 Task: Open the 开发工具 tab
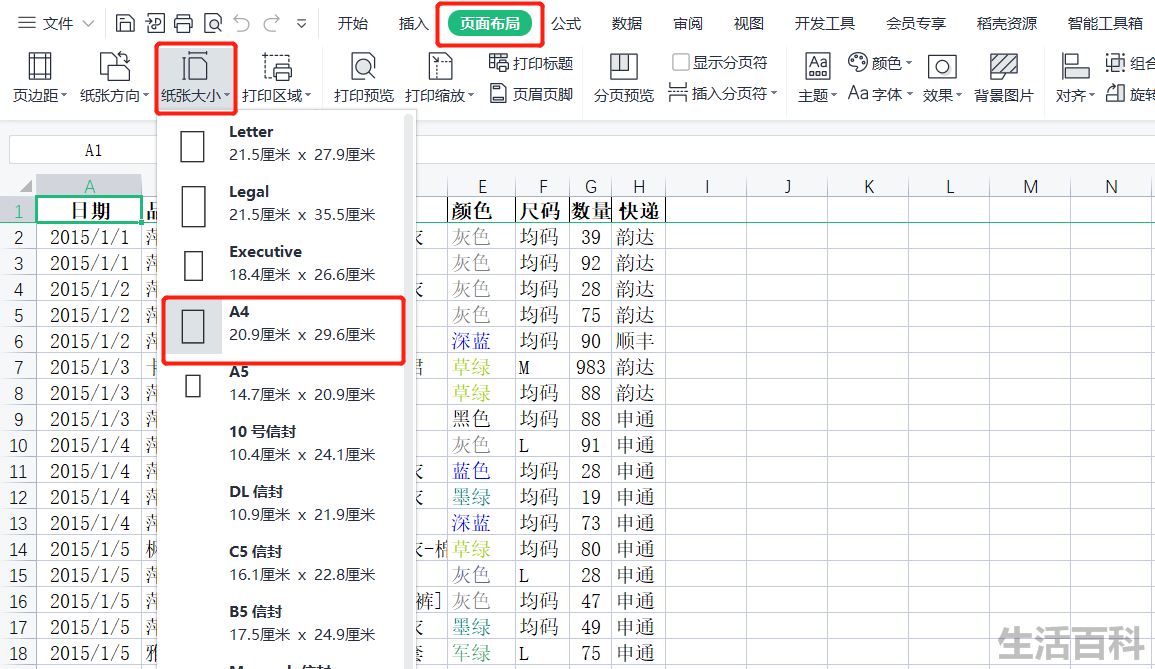tap(825, 24)
